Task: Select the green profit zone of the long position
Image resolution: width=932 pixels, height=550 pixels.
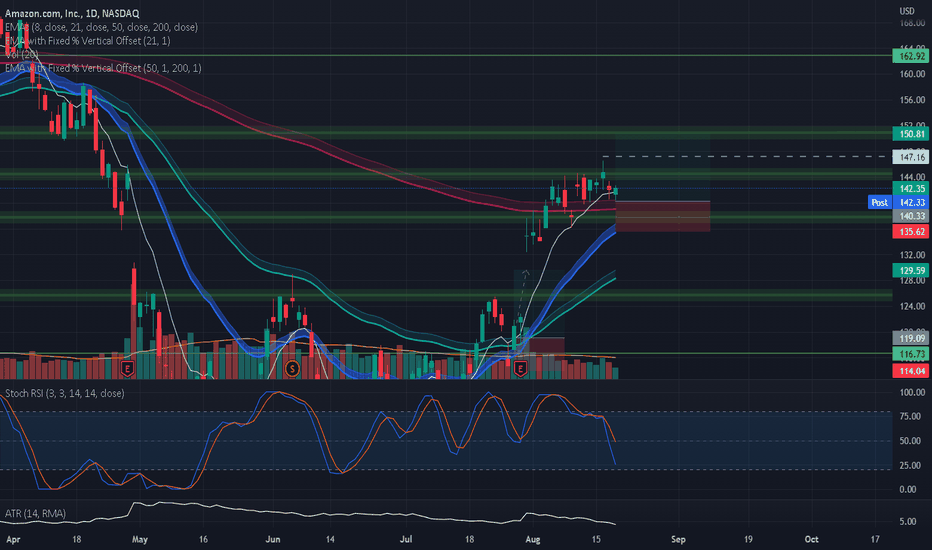Action: (663, 168)
